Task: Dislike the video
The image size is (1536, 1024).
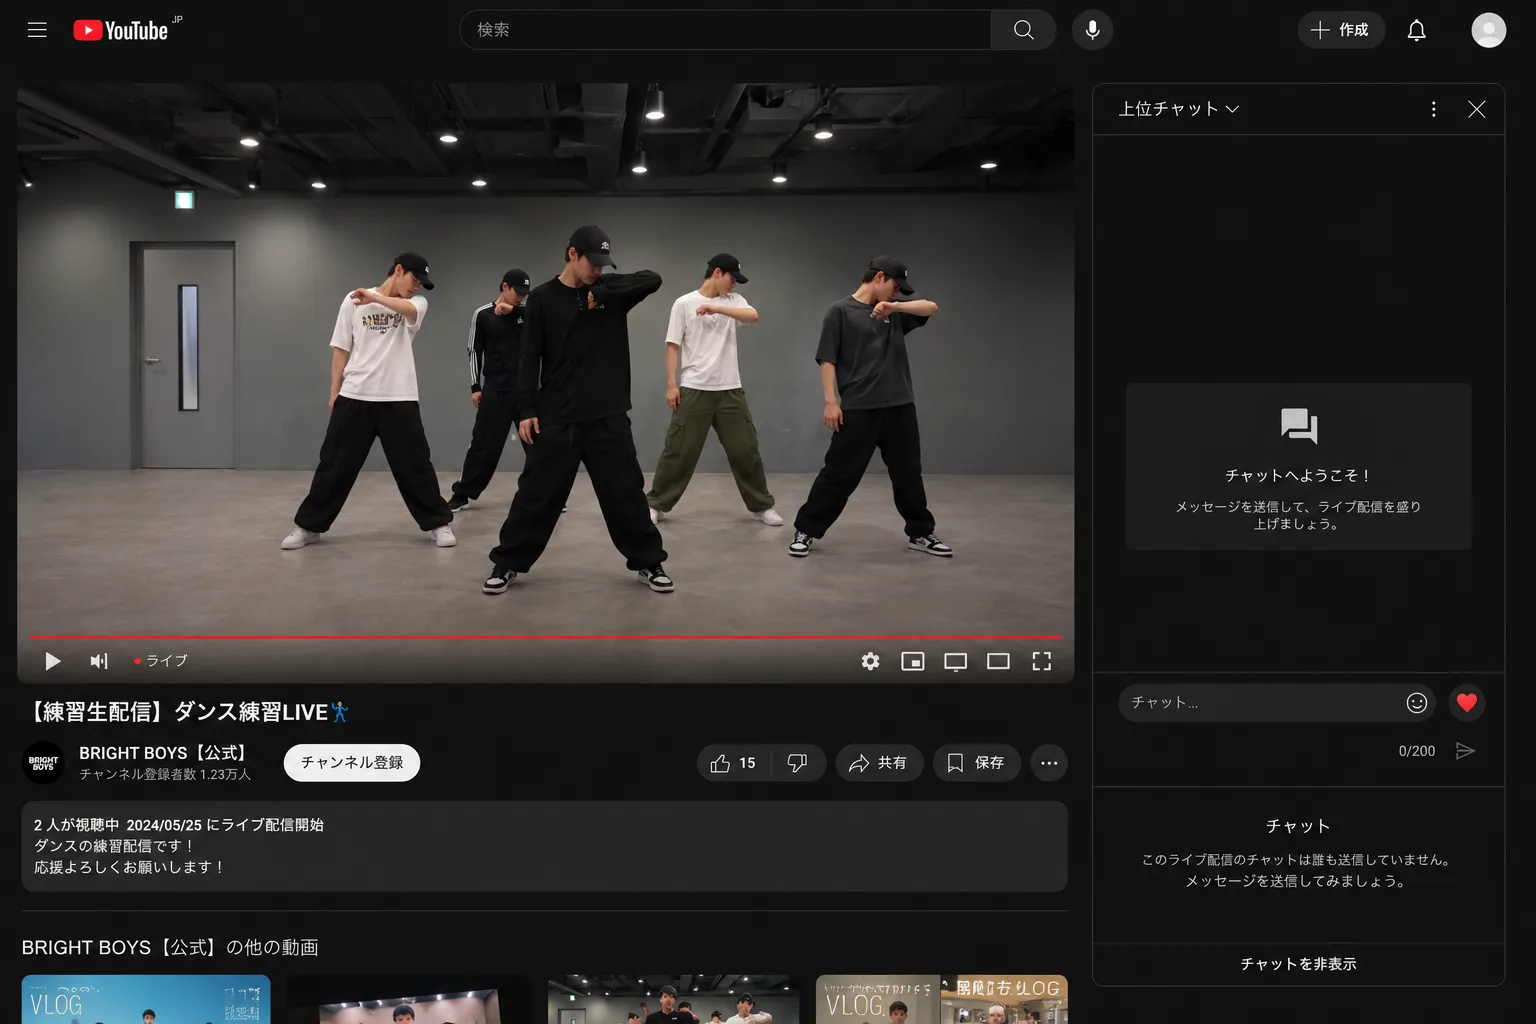Action: point(797,763)
